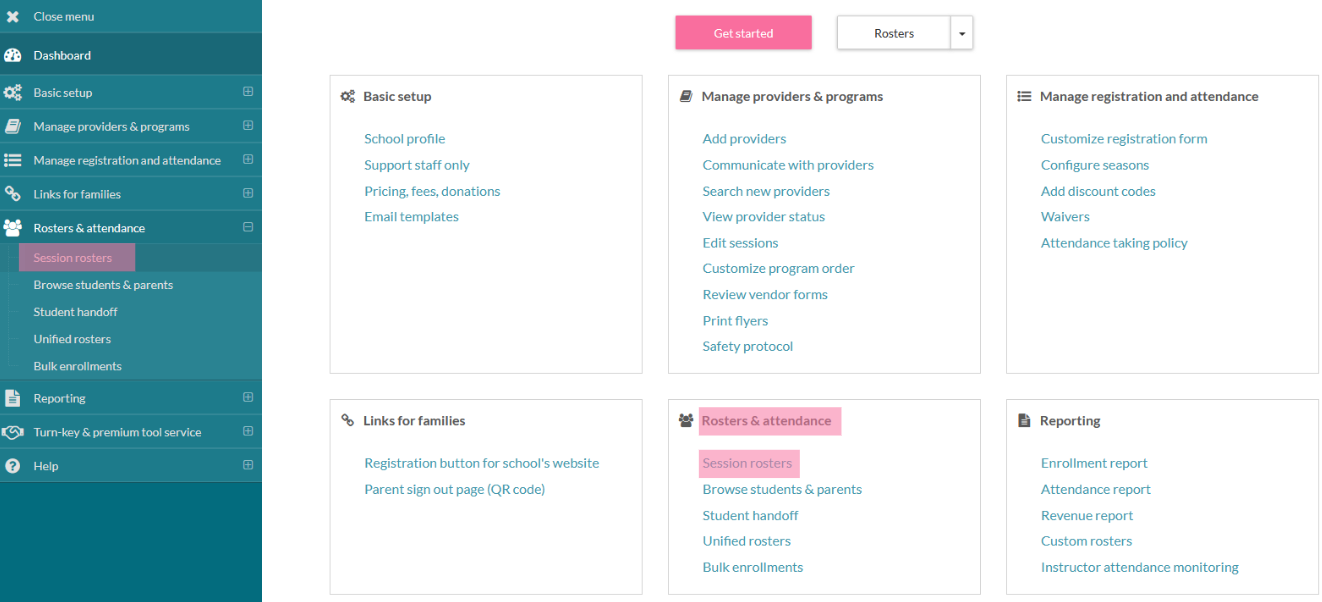Image resolution: width=1322 pixels, height=602 pixels.
Task: Click the Close menu X icon
Action: click(13, 17)
